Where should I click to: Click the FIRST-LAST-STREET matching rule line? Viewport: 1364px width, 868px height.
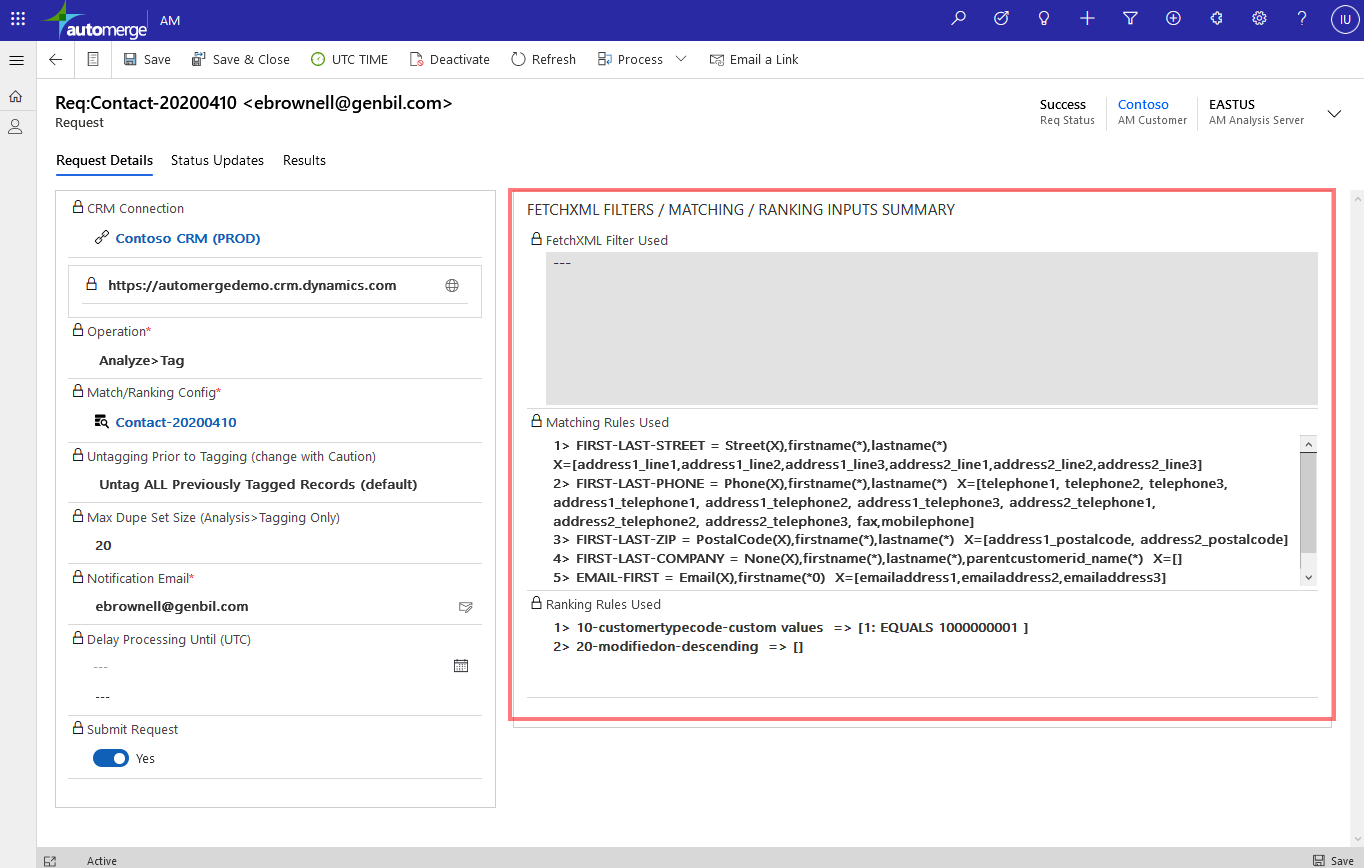(750, 445)
